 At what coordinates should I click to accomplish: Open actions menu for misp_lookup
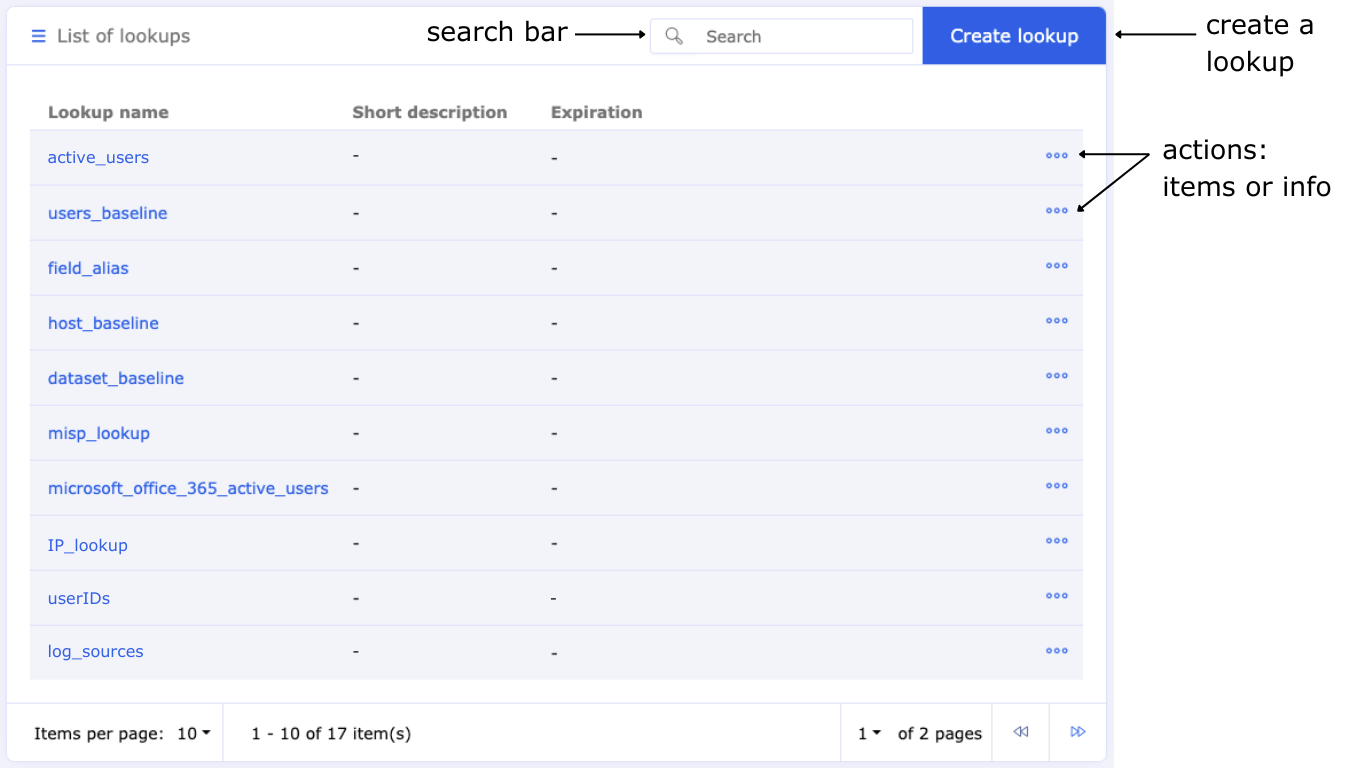point(1057,431)
